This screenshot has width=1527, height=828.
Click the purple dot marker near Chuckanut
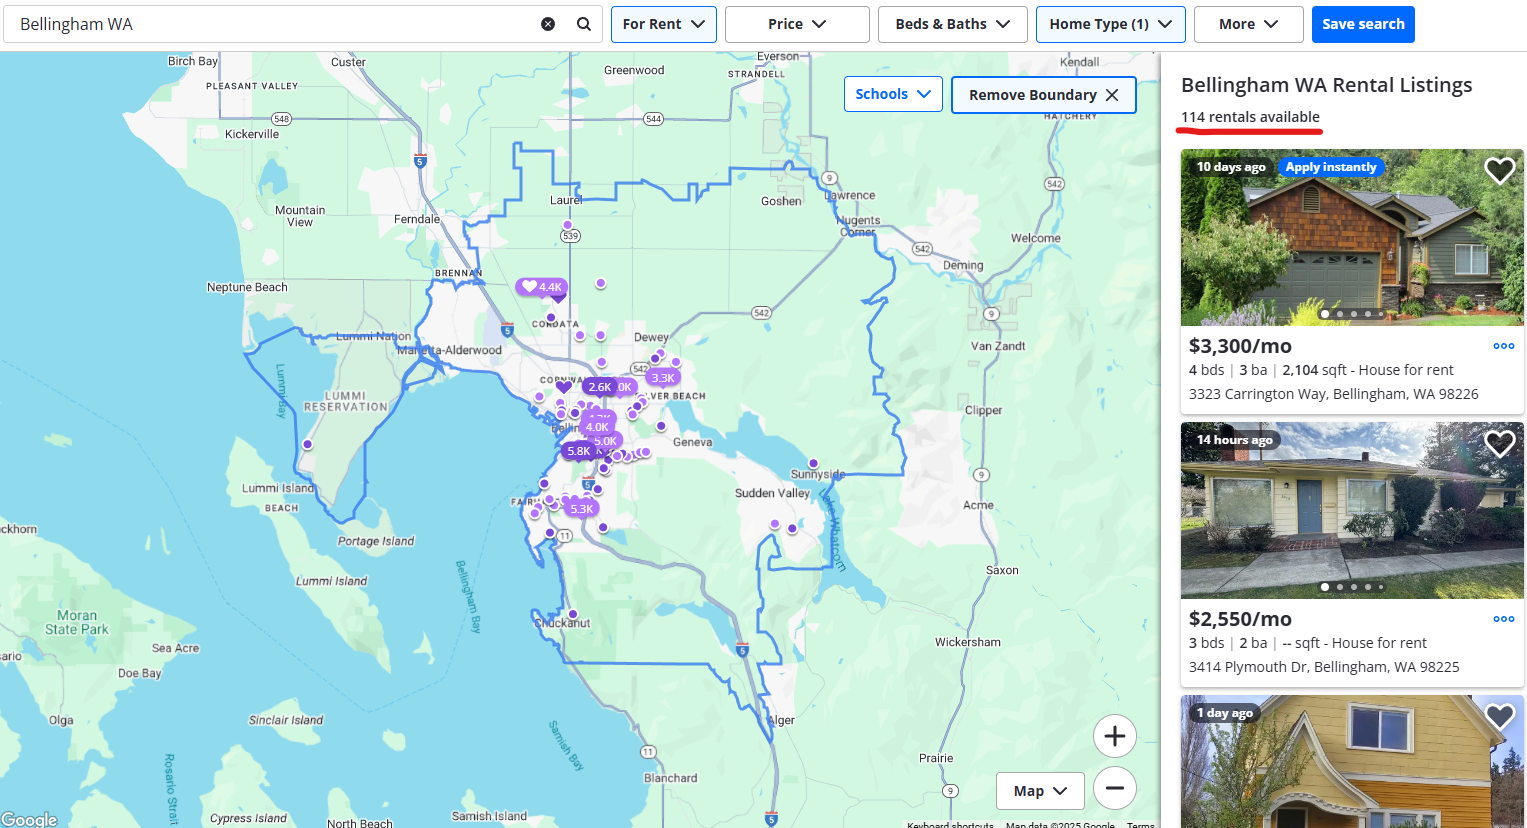tap(573, 614)
